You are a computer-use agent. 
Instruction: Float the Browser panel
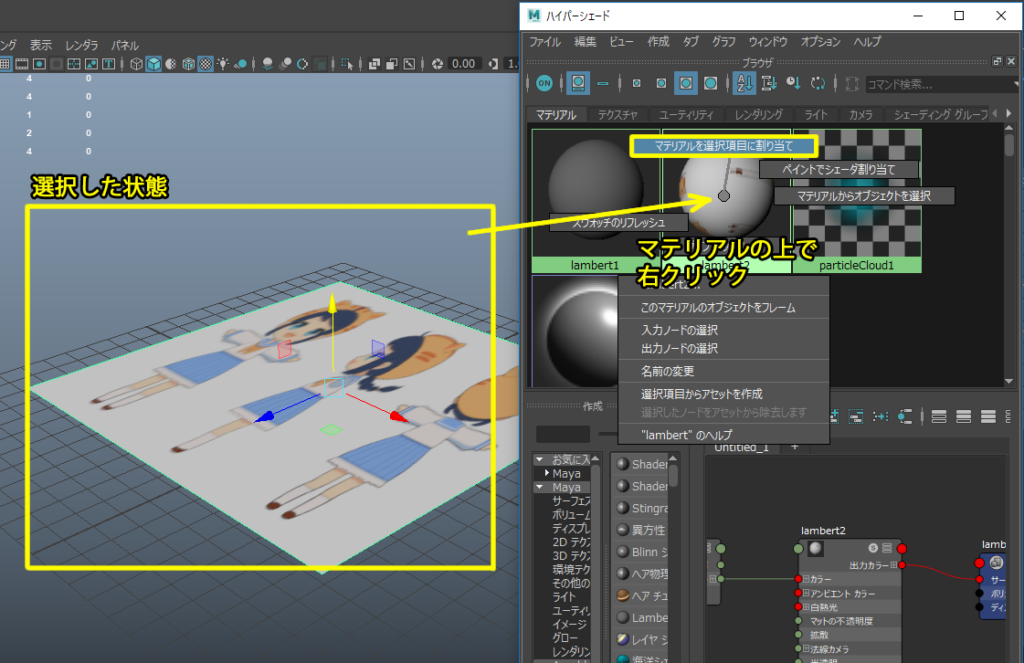click(x=997, y=61)
